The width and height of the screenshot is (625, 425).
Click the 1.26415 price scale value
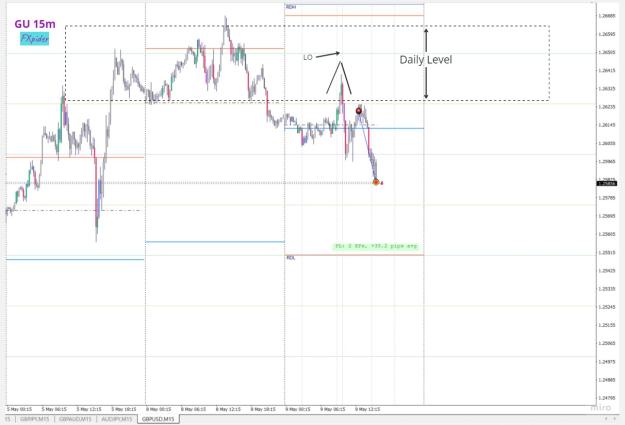[x=607, y=71]
